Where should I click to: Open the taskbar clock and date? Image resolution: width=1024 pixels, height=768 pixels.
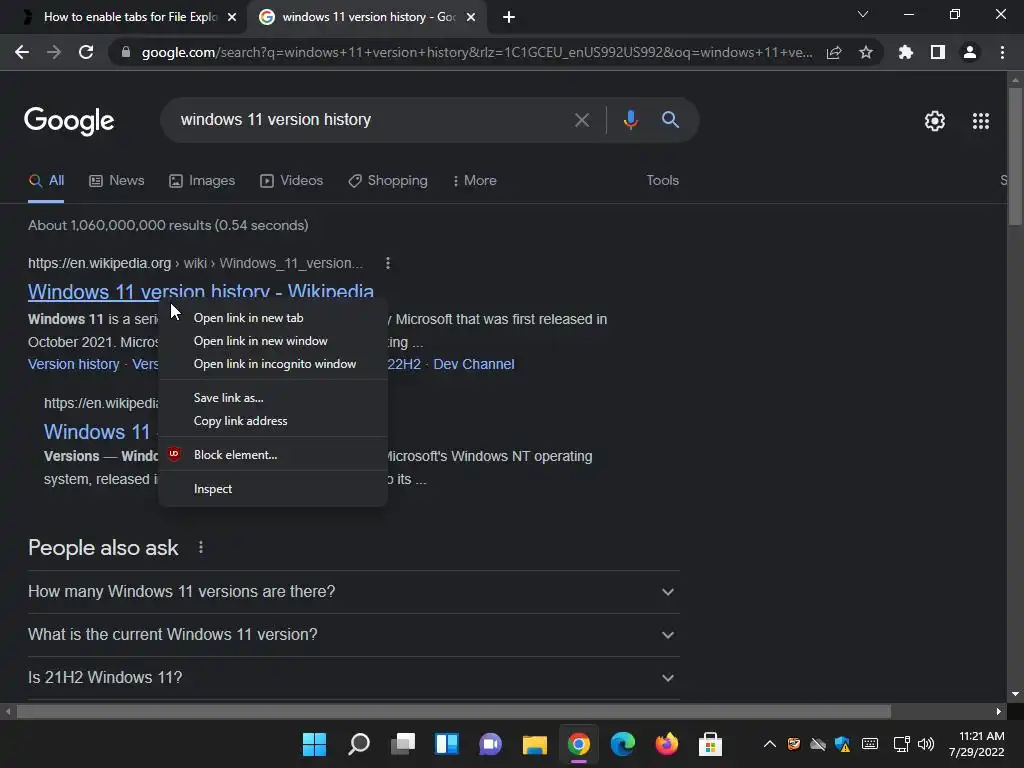click(x=977, y=744)
